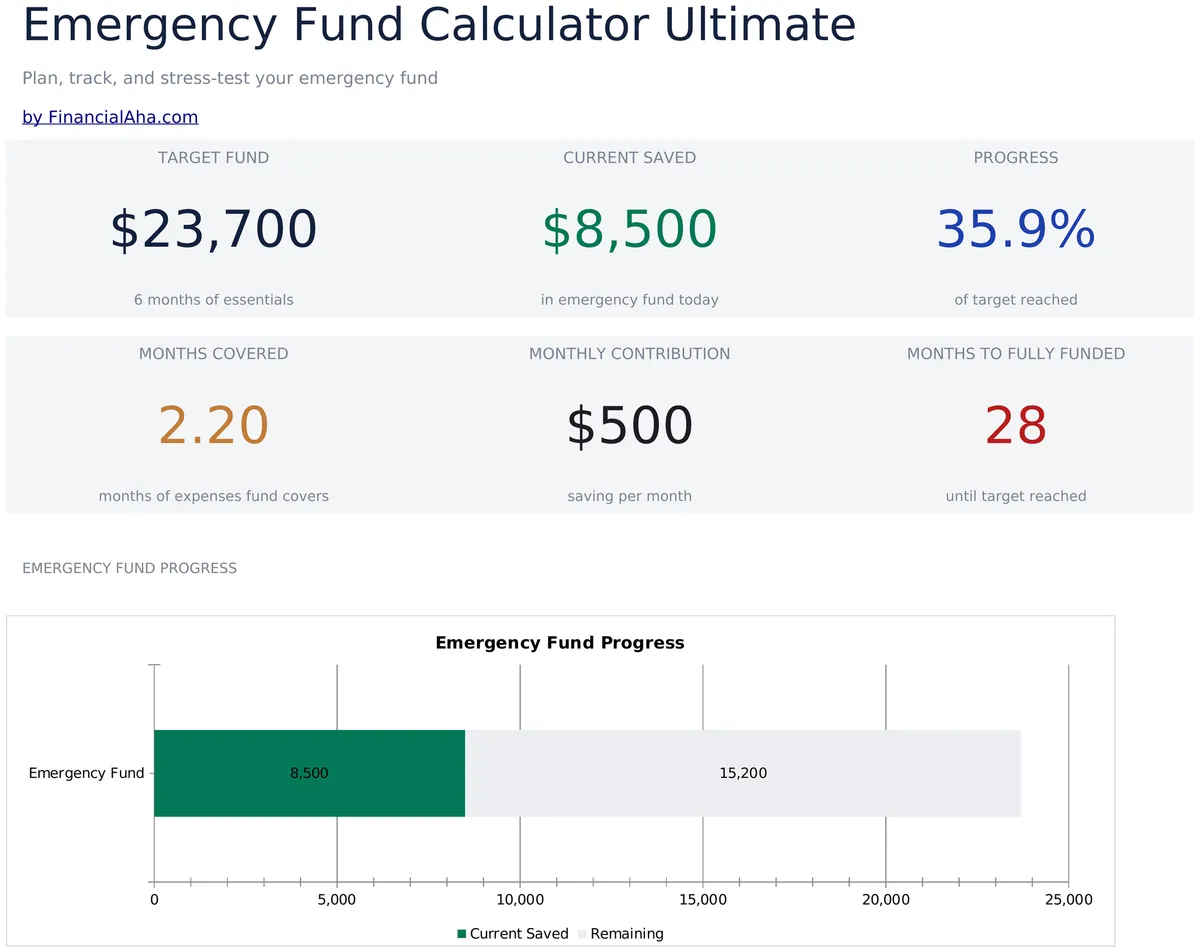
Task: Click the TARGET FUND card label
Action: 213,158
